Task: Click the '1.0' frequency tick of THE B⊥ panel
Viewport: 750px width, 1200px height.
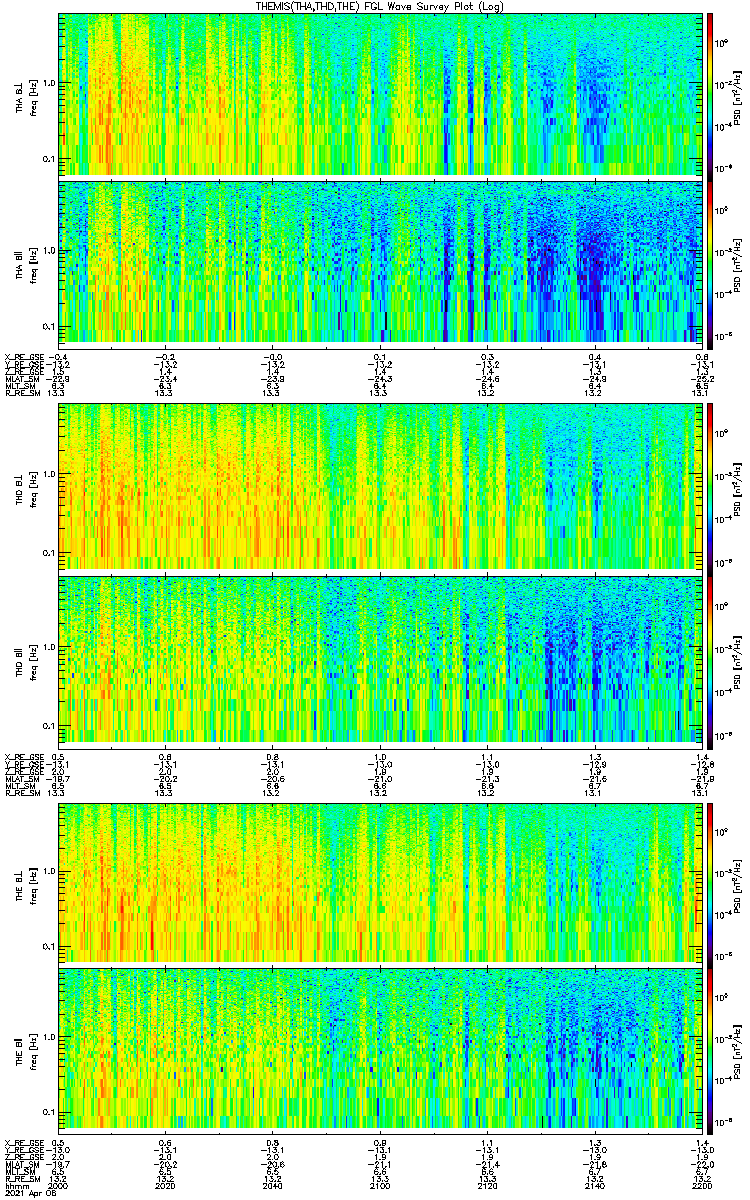Action: (49, 872)
